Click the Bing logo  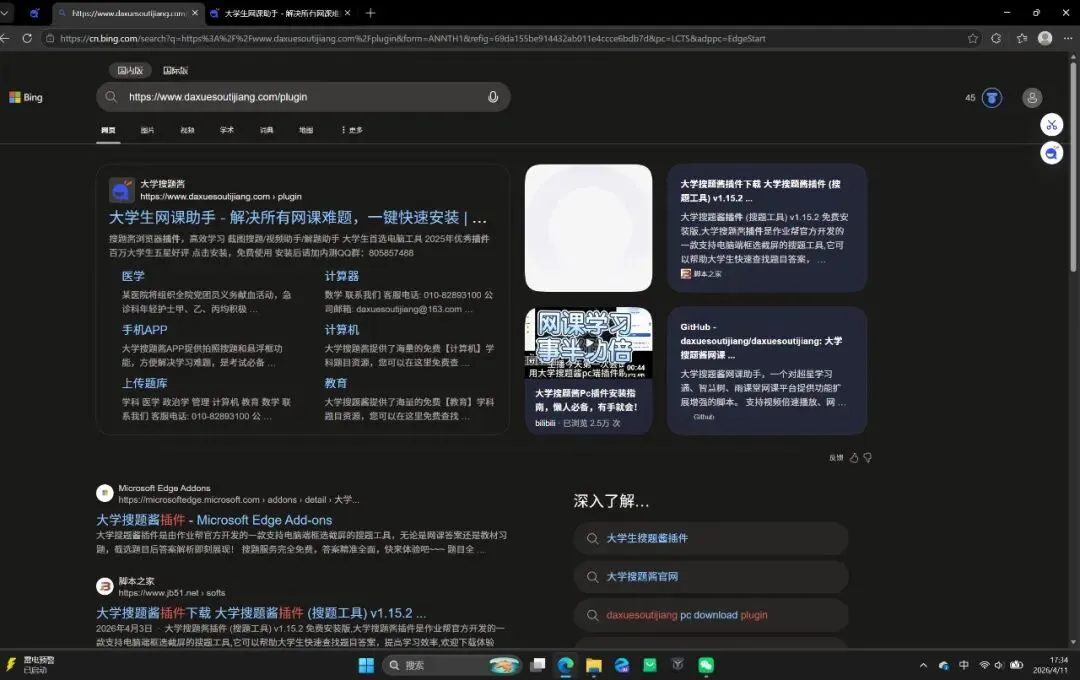[25, 97]
